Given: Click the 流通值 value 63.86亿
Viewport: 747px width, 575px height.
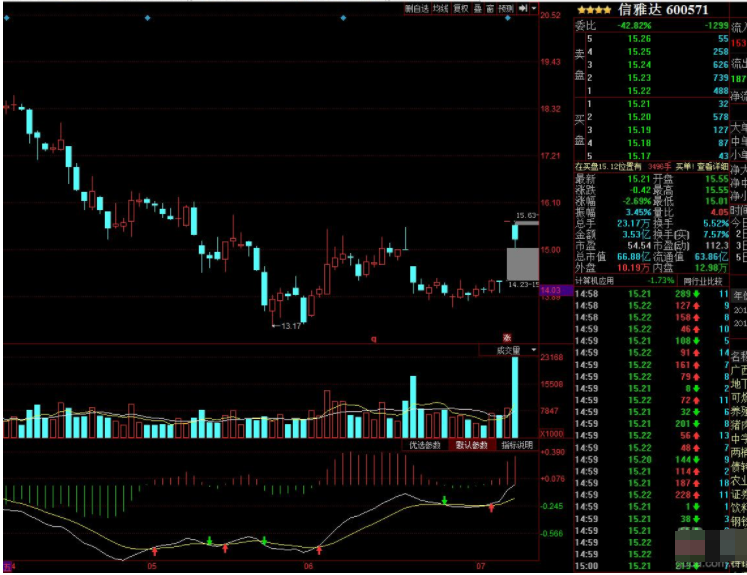Looking at the screenshot, I should point(712,257).
